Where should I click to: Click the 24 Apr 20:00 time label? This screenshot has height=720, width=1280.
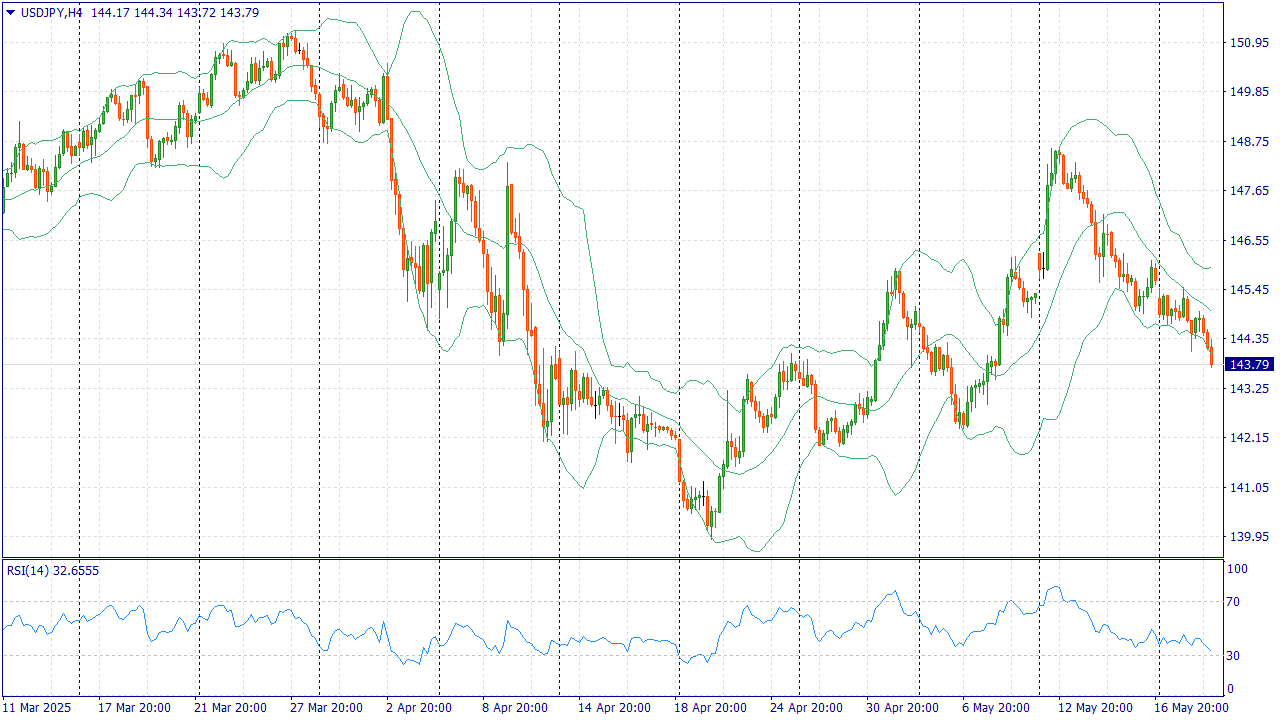(x=807, y=708)
